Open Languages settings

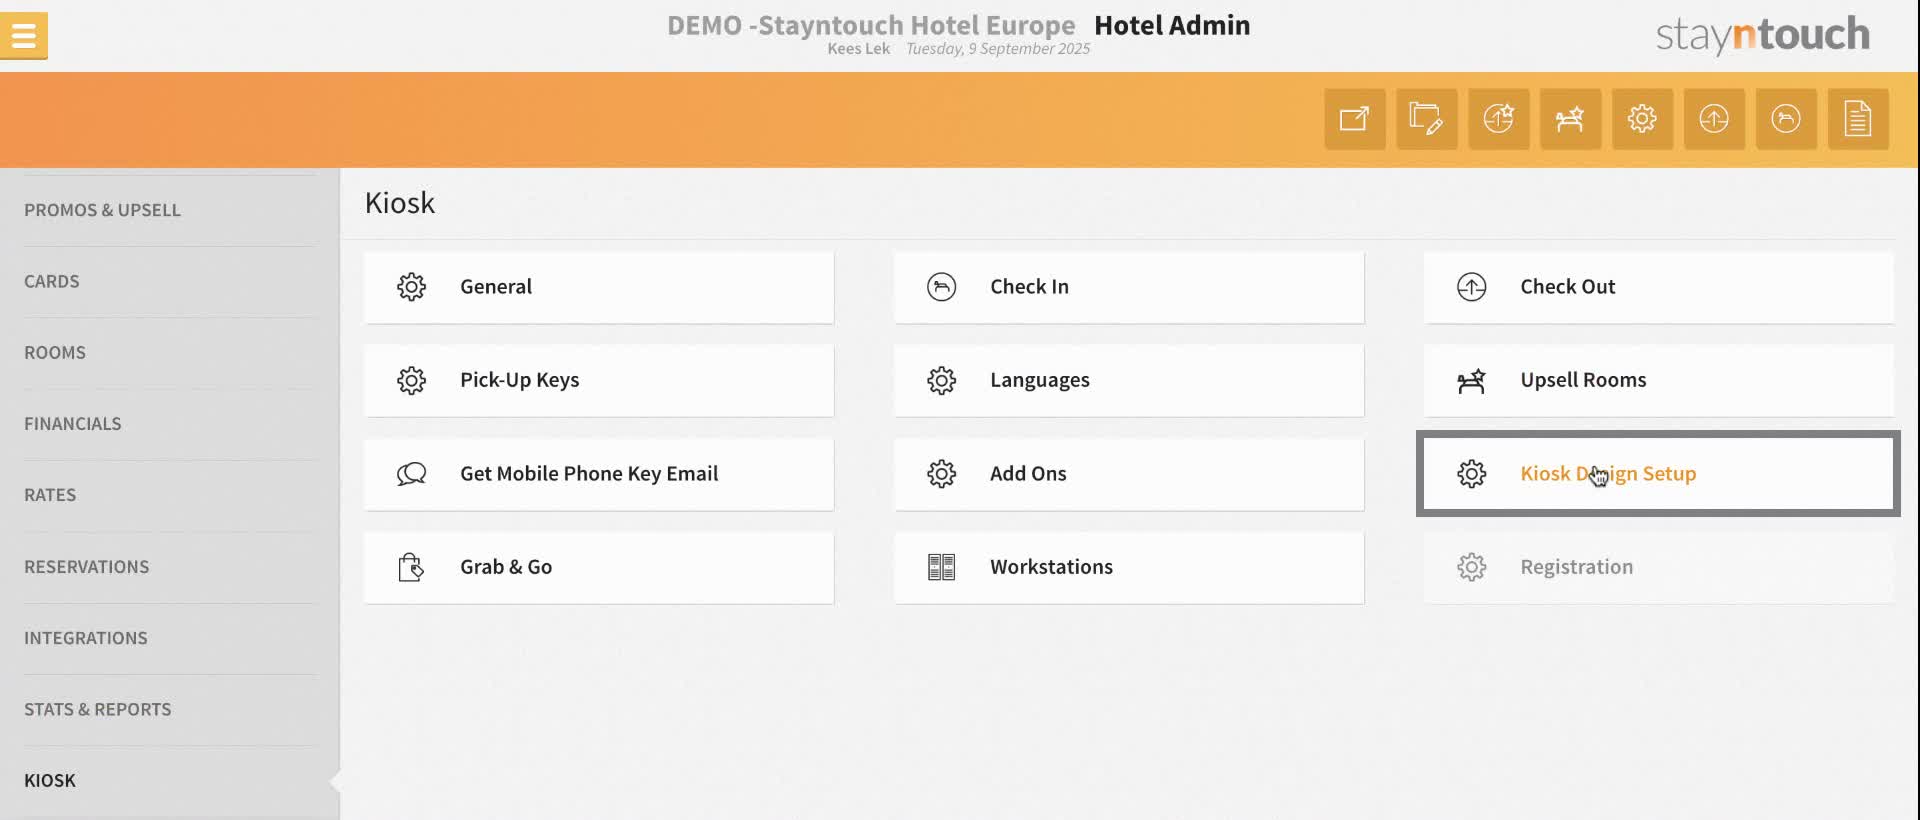pos(1129,380)
